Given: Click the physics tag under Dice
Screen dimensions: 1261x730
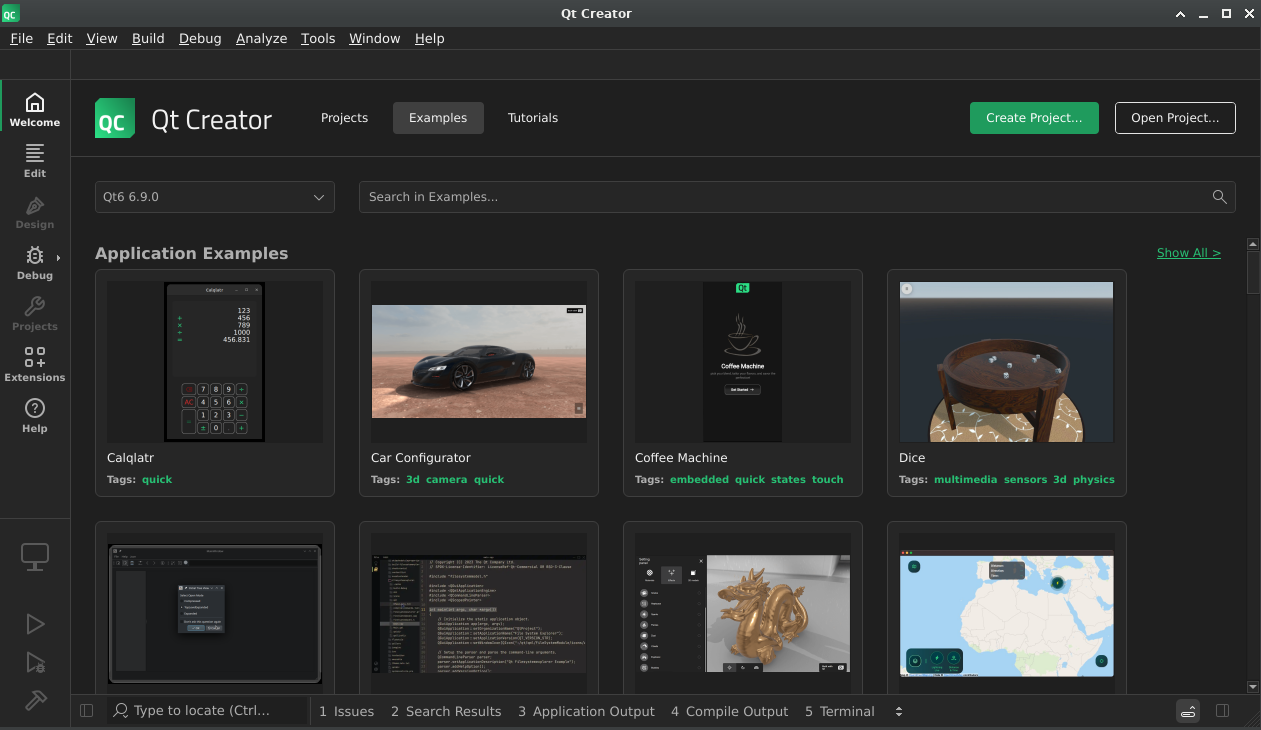Looking at the screenshot, I should click(x=1093, y=480).
